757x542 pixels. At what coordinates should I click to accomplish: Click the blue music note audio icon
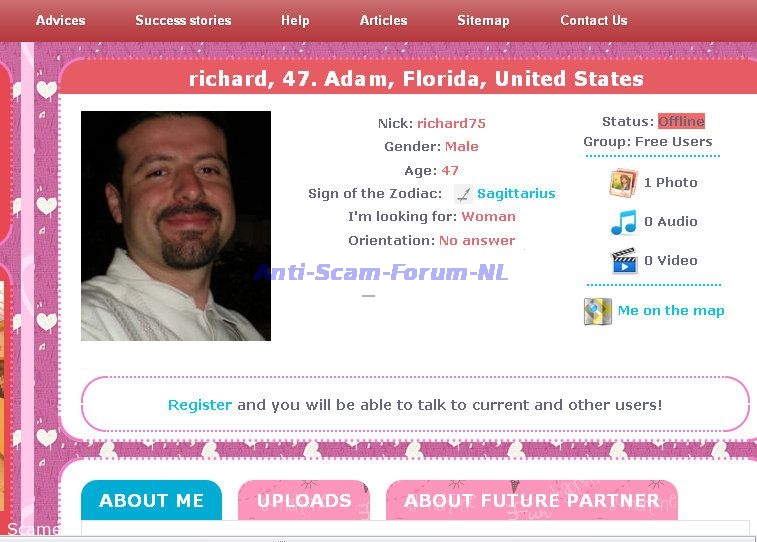tap(623, 222)
